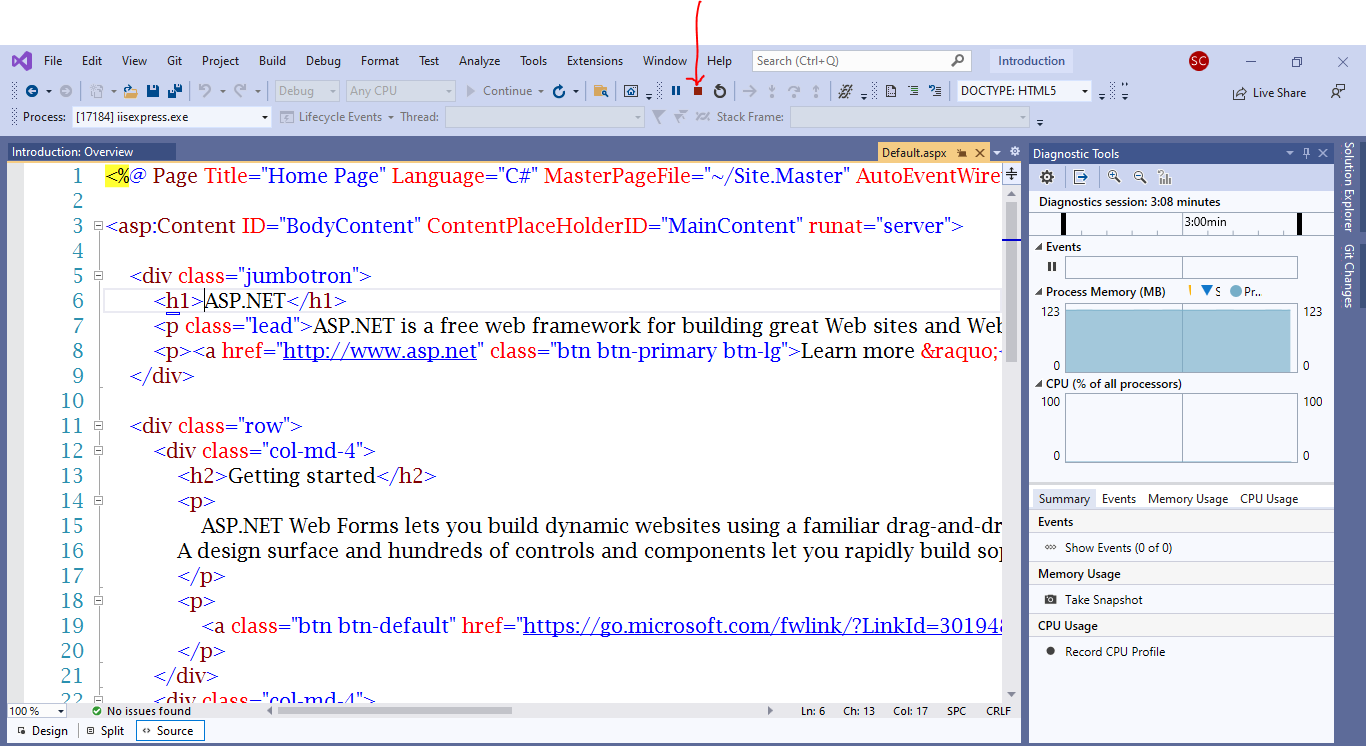
Task: Open the zoom level 100 % dropdown
Action: click(x=61, y=711)
